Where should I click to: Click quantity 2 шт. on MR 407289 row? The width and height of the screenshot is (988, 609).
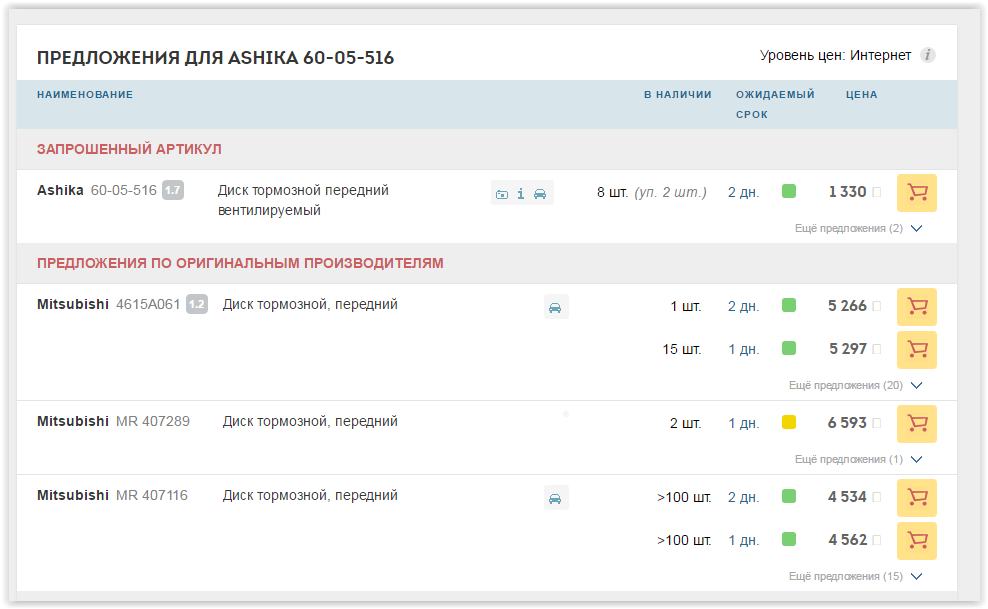pos(686,423)
